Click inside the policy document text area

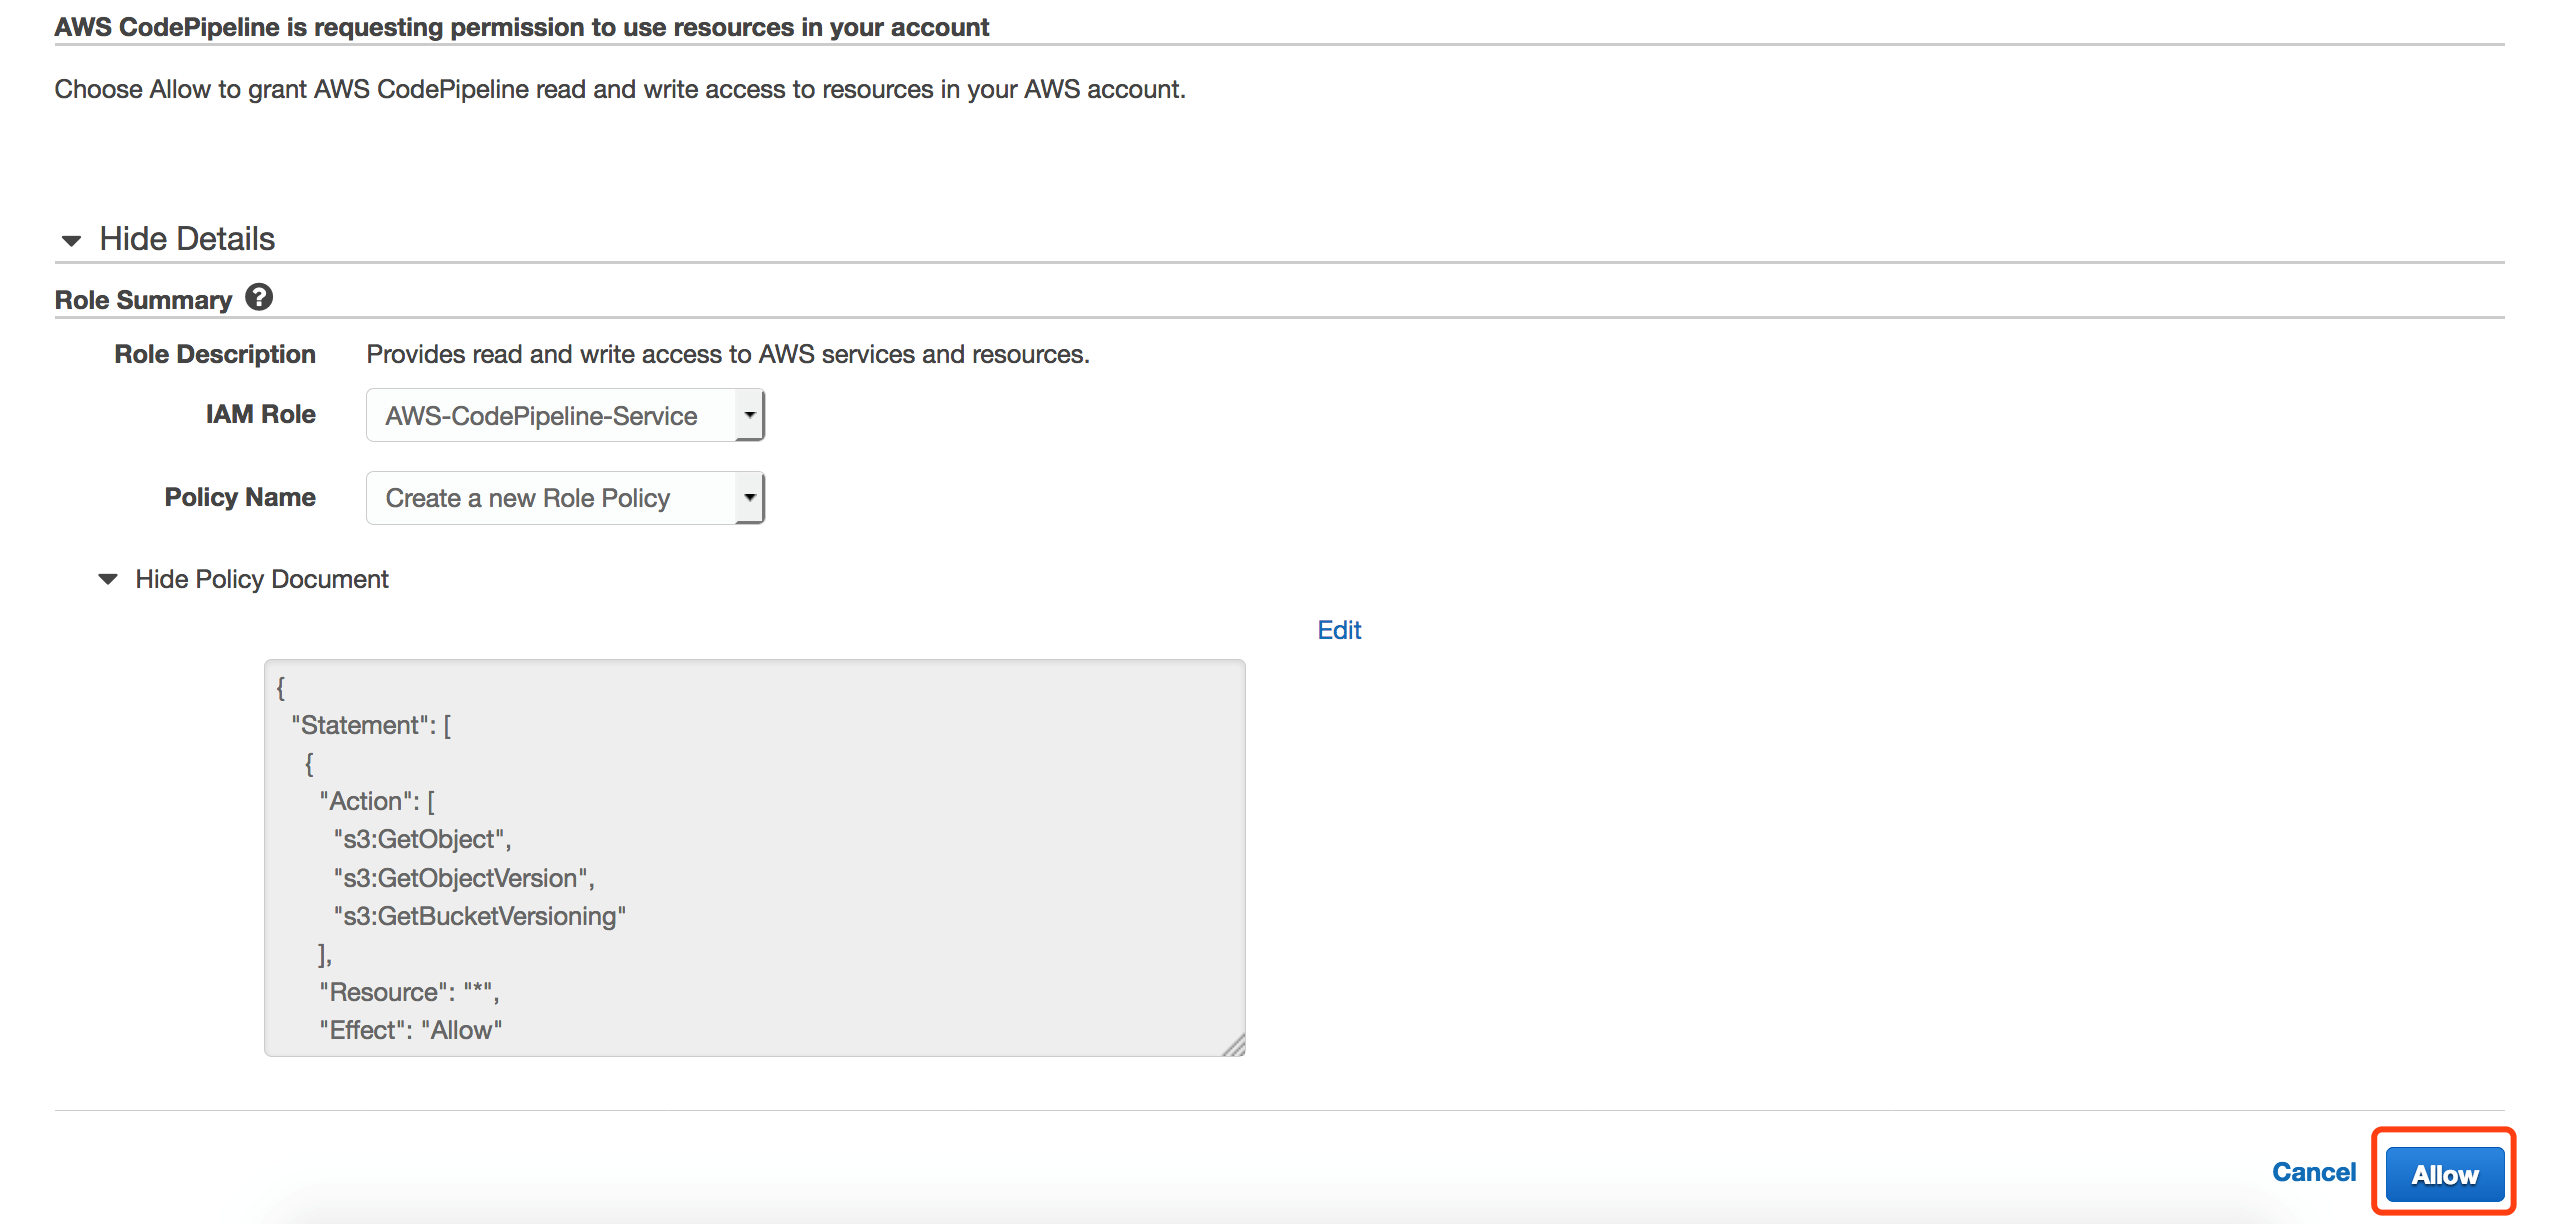(754, 857)
